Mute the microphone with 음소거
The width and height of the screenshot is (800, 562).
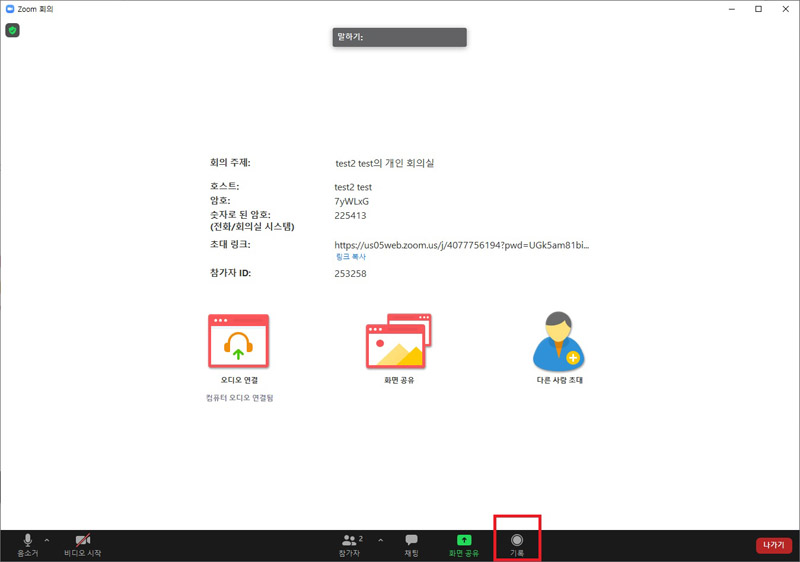click(x=27, y=545)
